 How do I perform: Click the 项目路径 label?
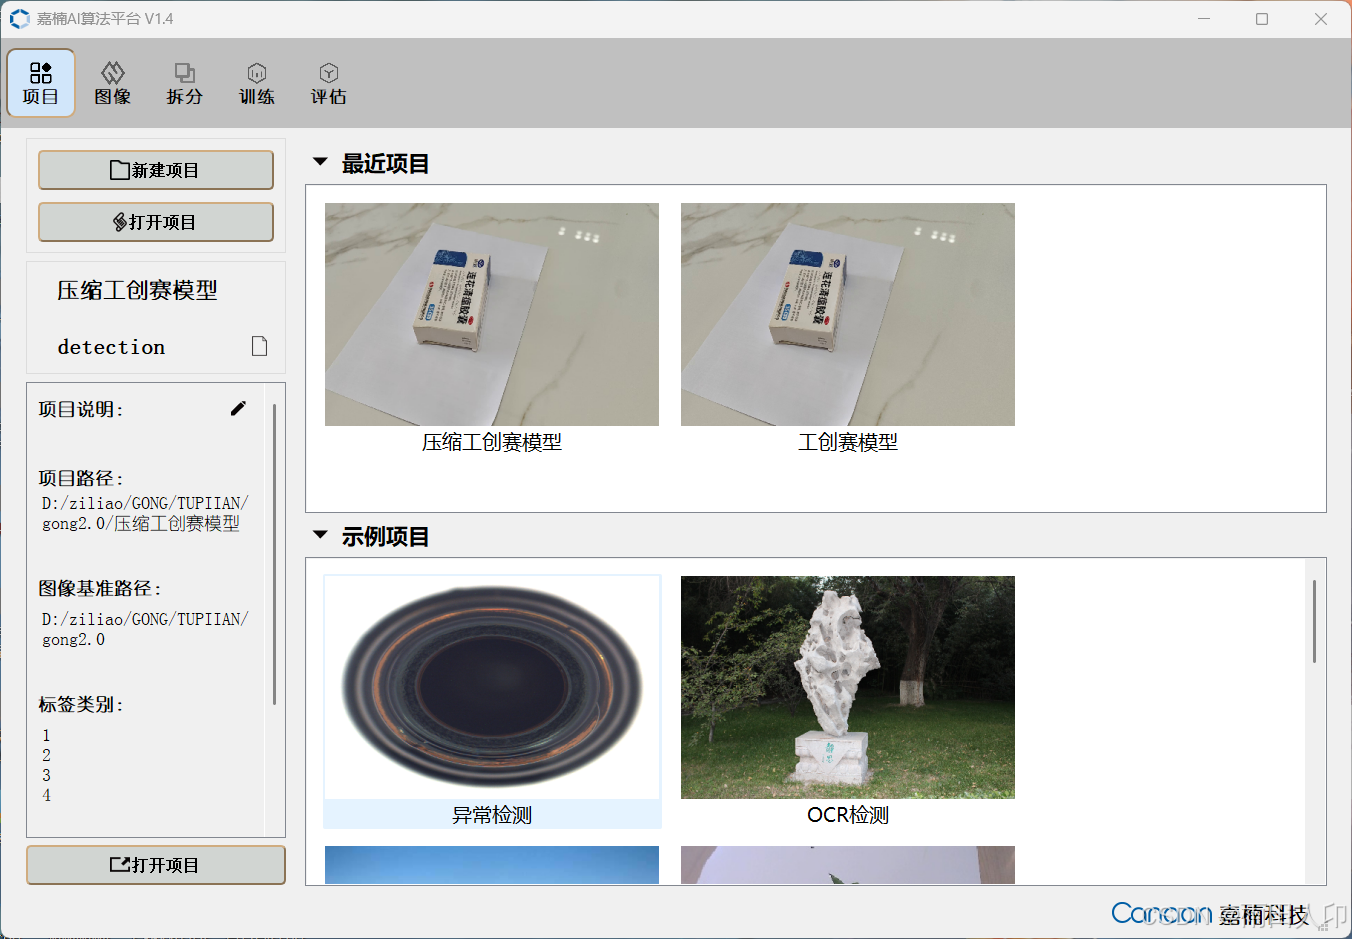point(81,479)
